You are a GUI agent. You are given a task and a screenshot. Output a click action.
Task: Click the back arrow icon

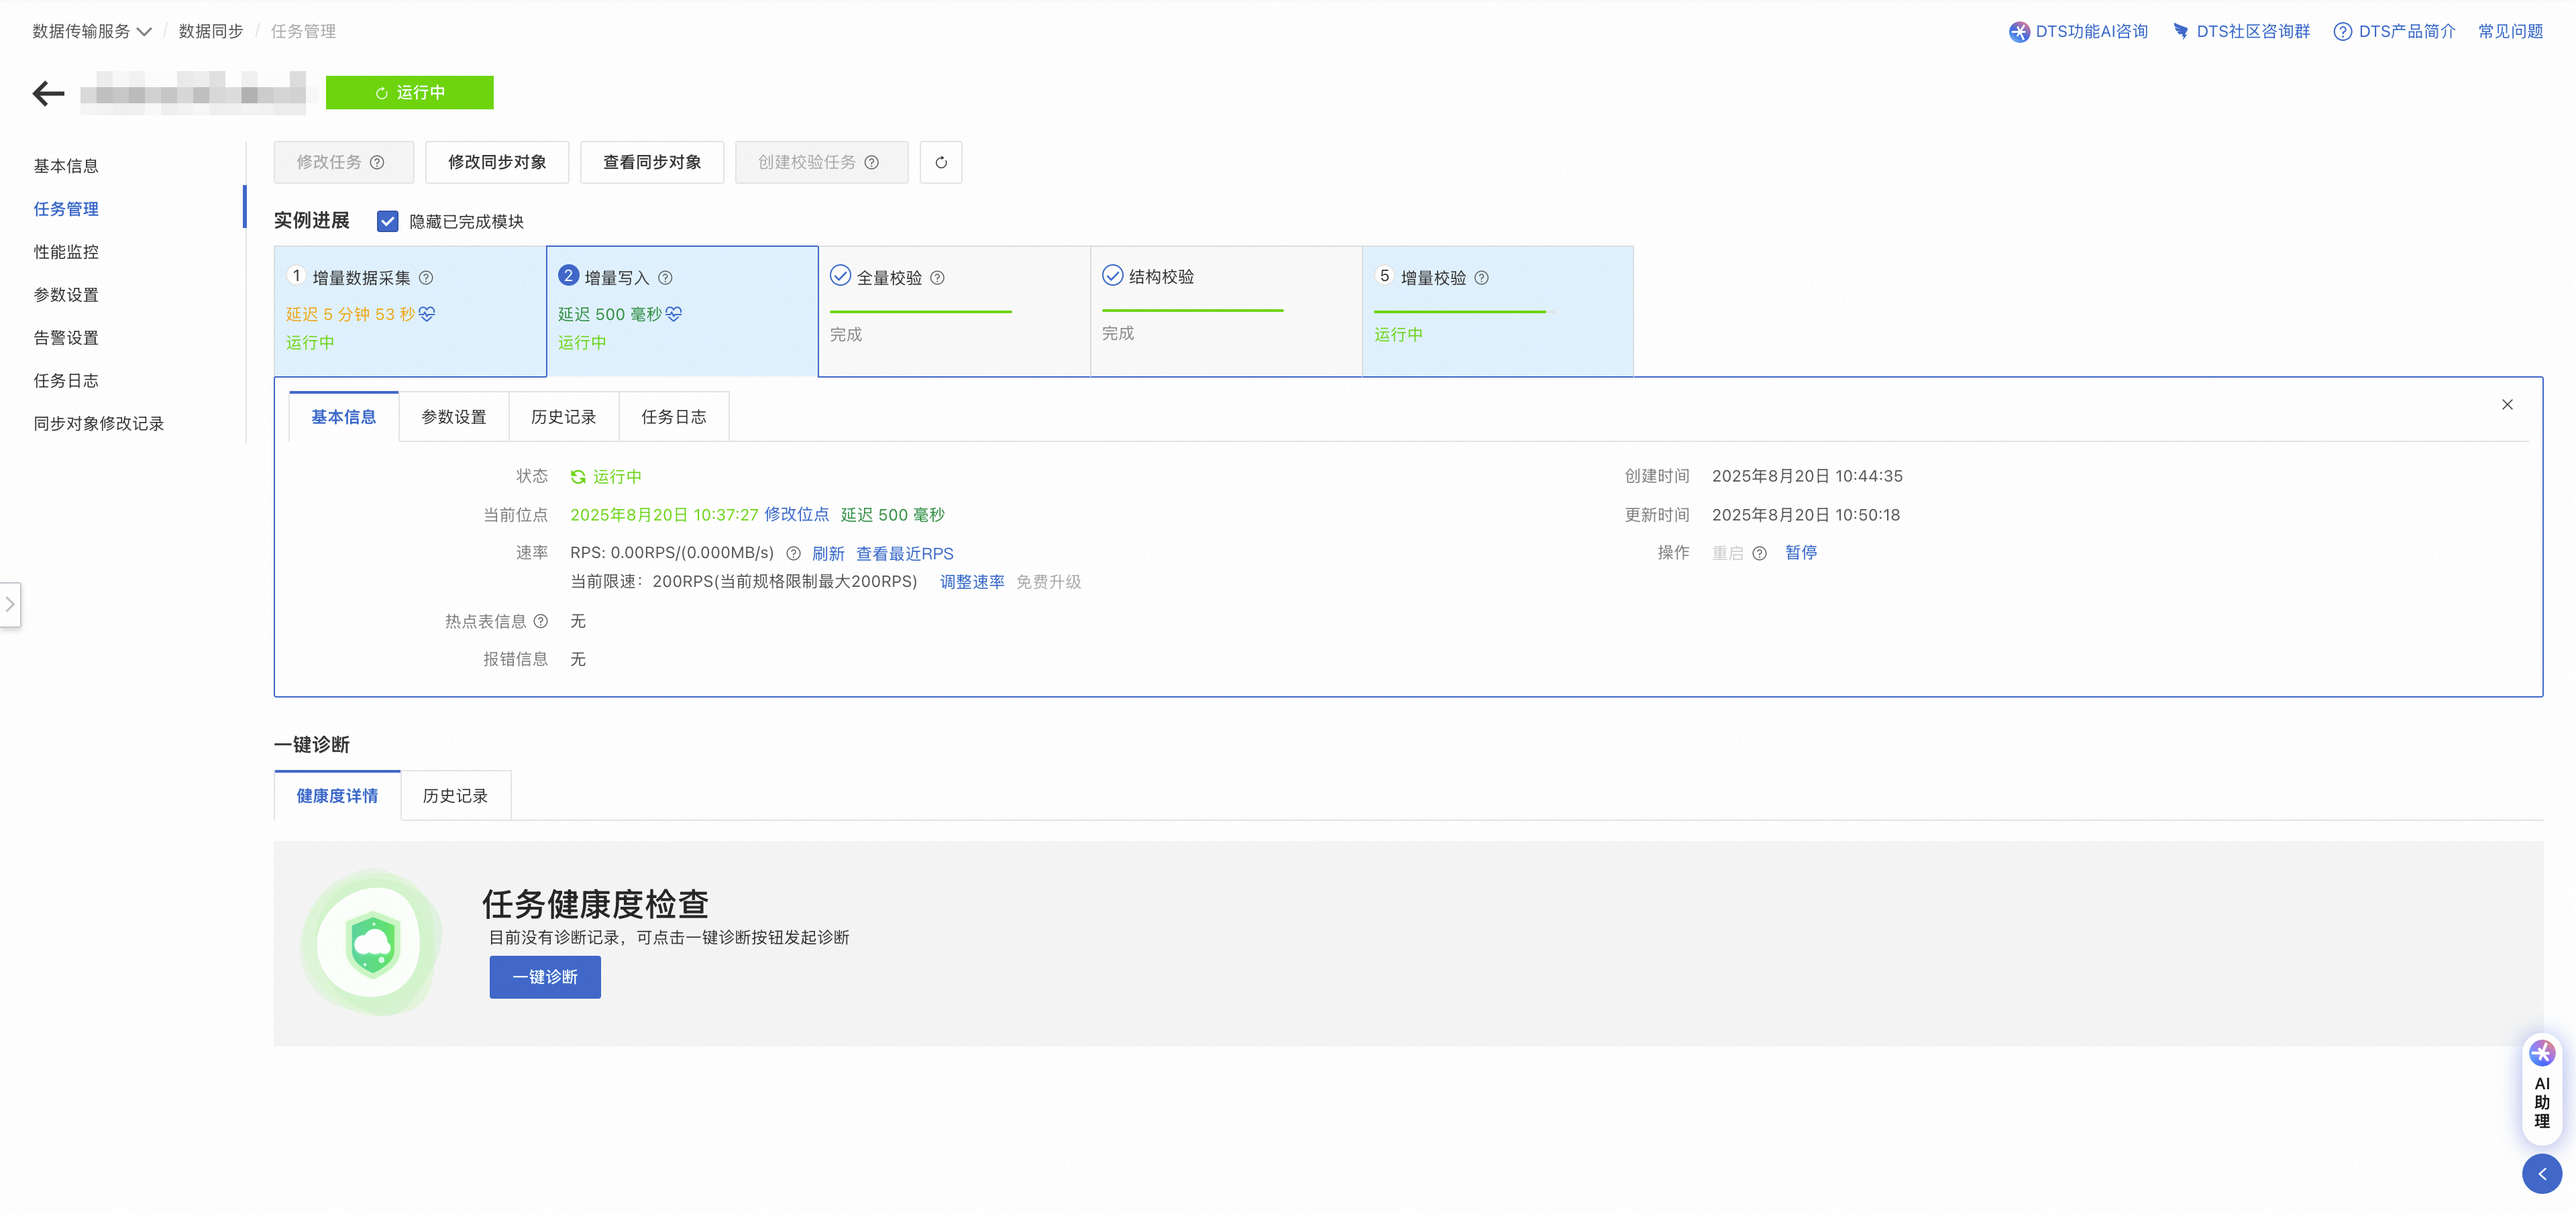tap(48, 93)
